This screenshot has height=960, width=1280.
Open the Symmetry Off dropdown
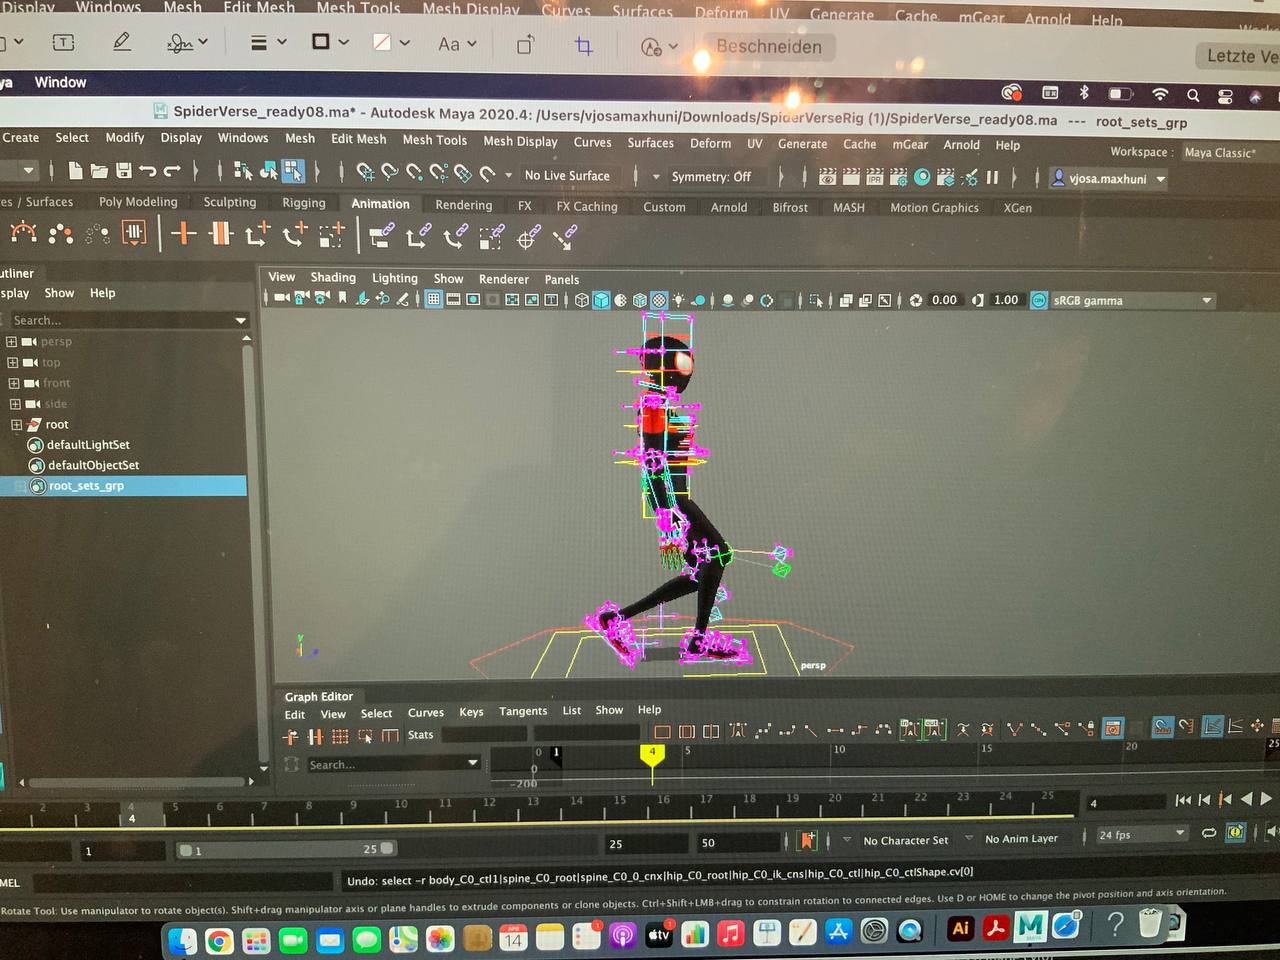(x=710, y=177)
